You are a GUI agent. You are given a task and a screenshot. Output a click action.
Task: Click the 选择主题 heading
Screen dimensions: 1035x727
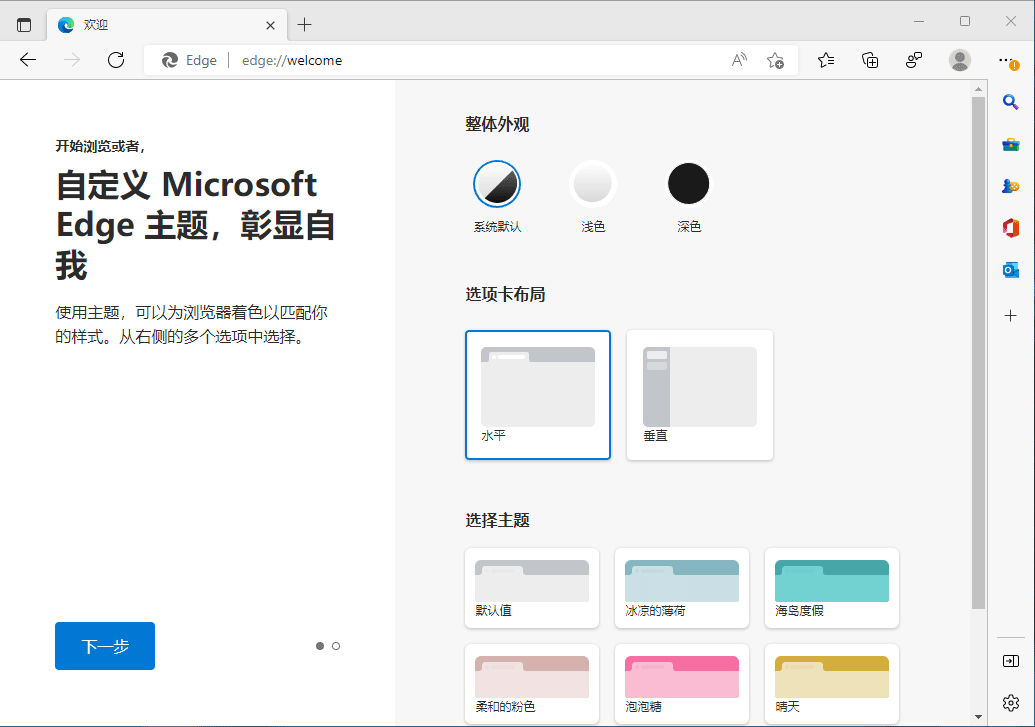click(x=497, y=520)
